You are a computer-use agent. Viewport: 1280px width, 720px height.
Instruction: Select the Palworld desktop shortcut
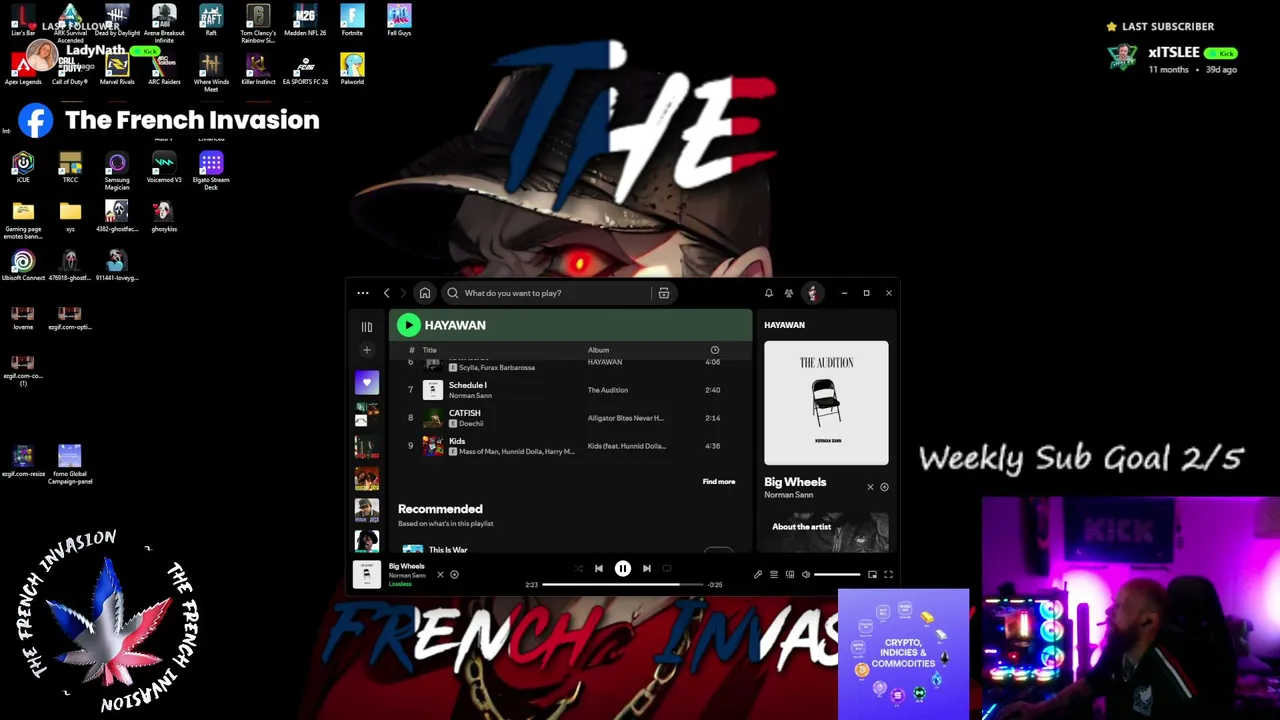[x=352, y=70]
